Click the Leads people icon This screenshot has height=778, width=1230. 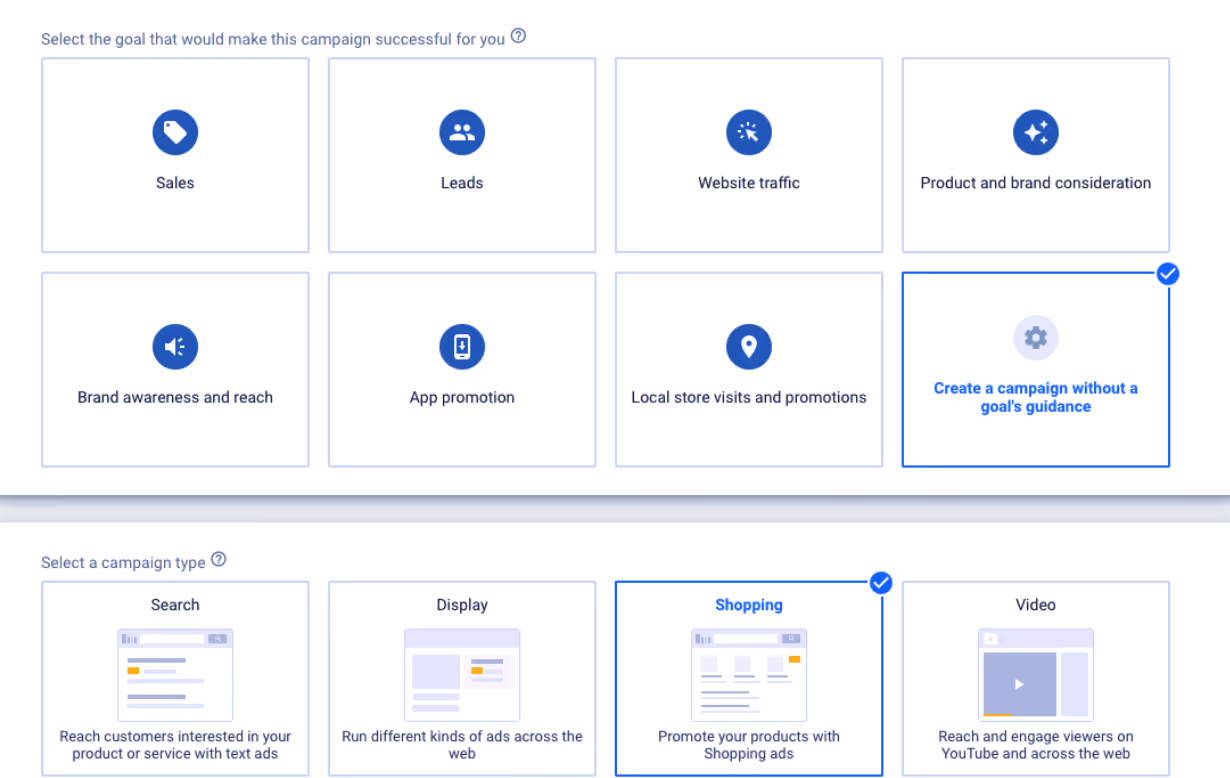pyautogui.click(x=462, y=132)
